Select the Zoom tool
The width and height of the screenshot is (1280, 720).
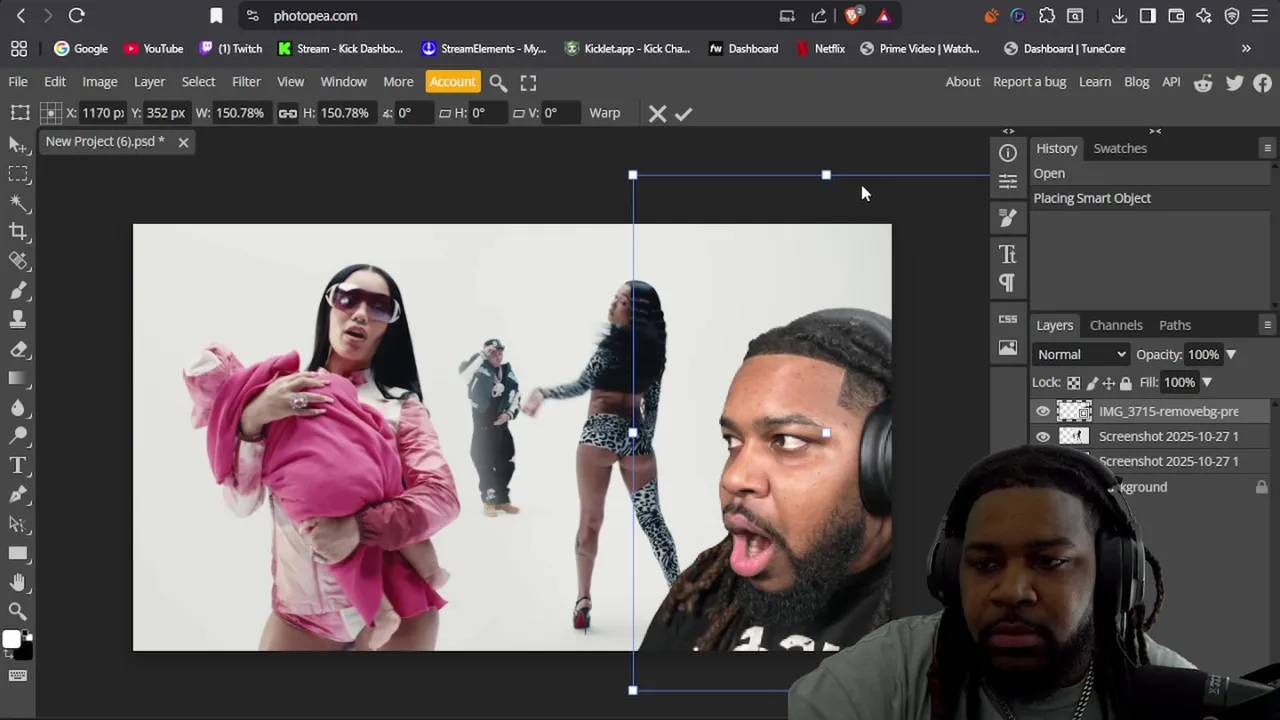(x=17, y=611)
